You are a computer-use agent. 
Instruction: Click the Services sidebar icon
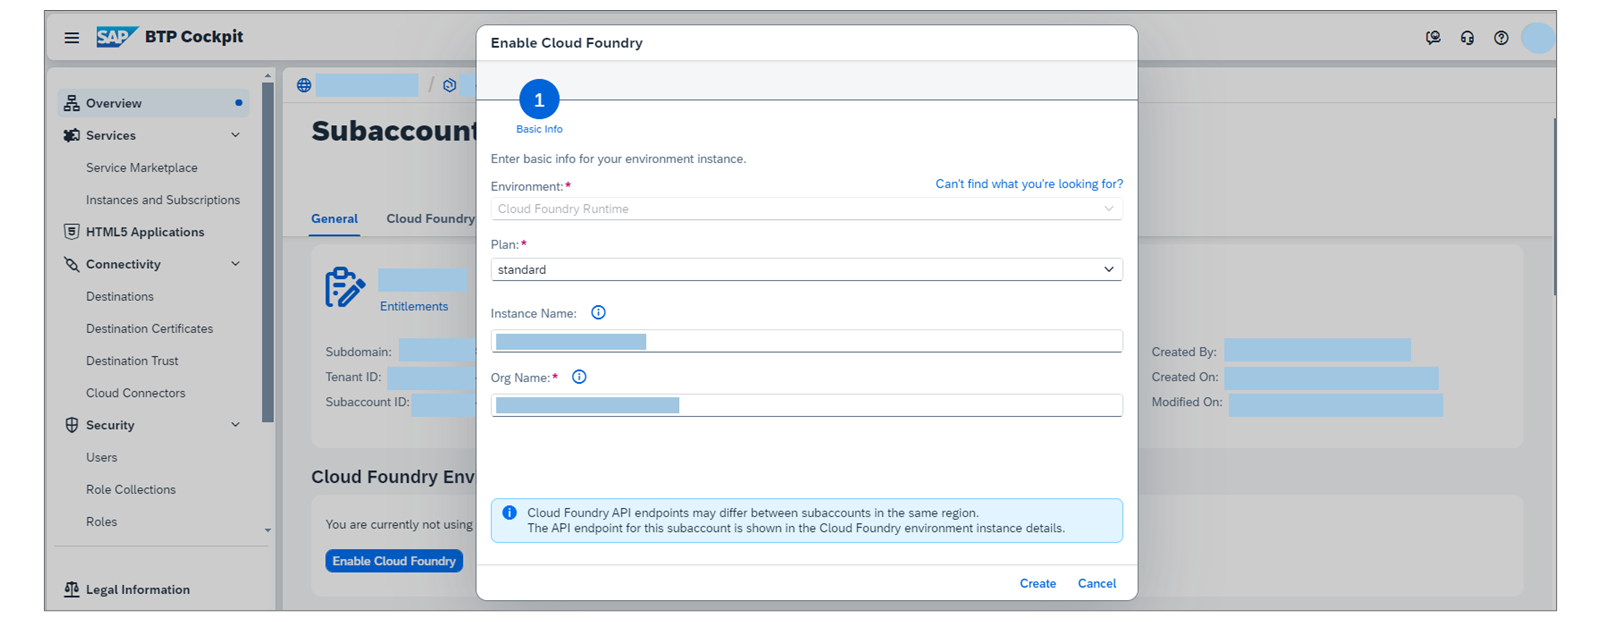click(x=71, y=135)
